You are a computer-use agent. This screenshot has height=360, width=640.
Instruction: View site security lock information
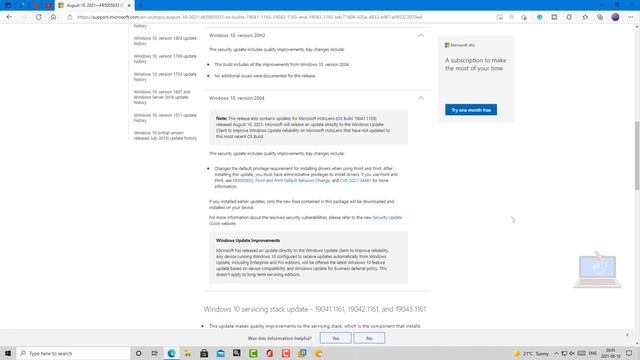[70, 17]
